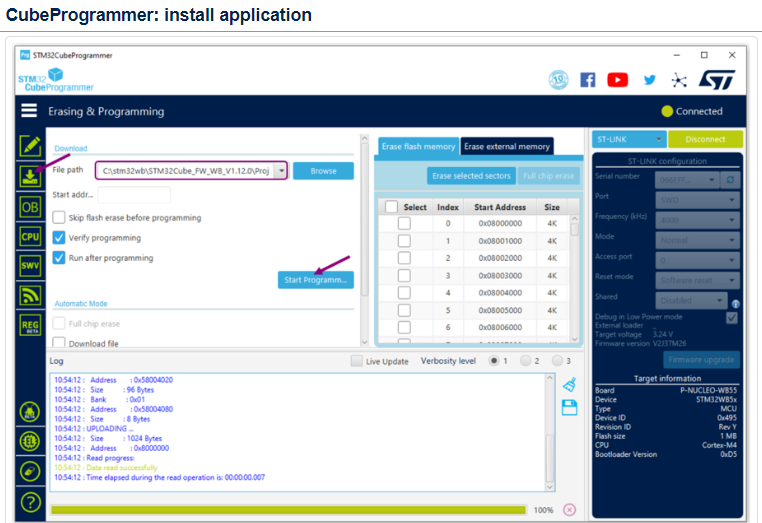
Task: Open the YouTube icon
Action: point(617,80)
